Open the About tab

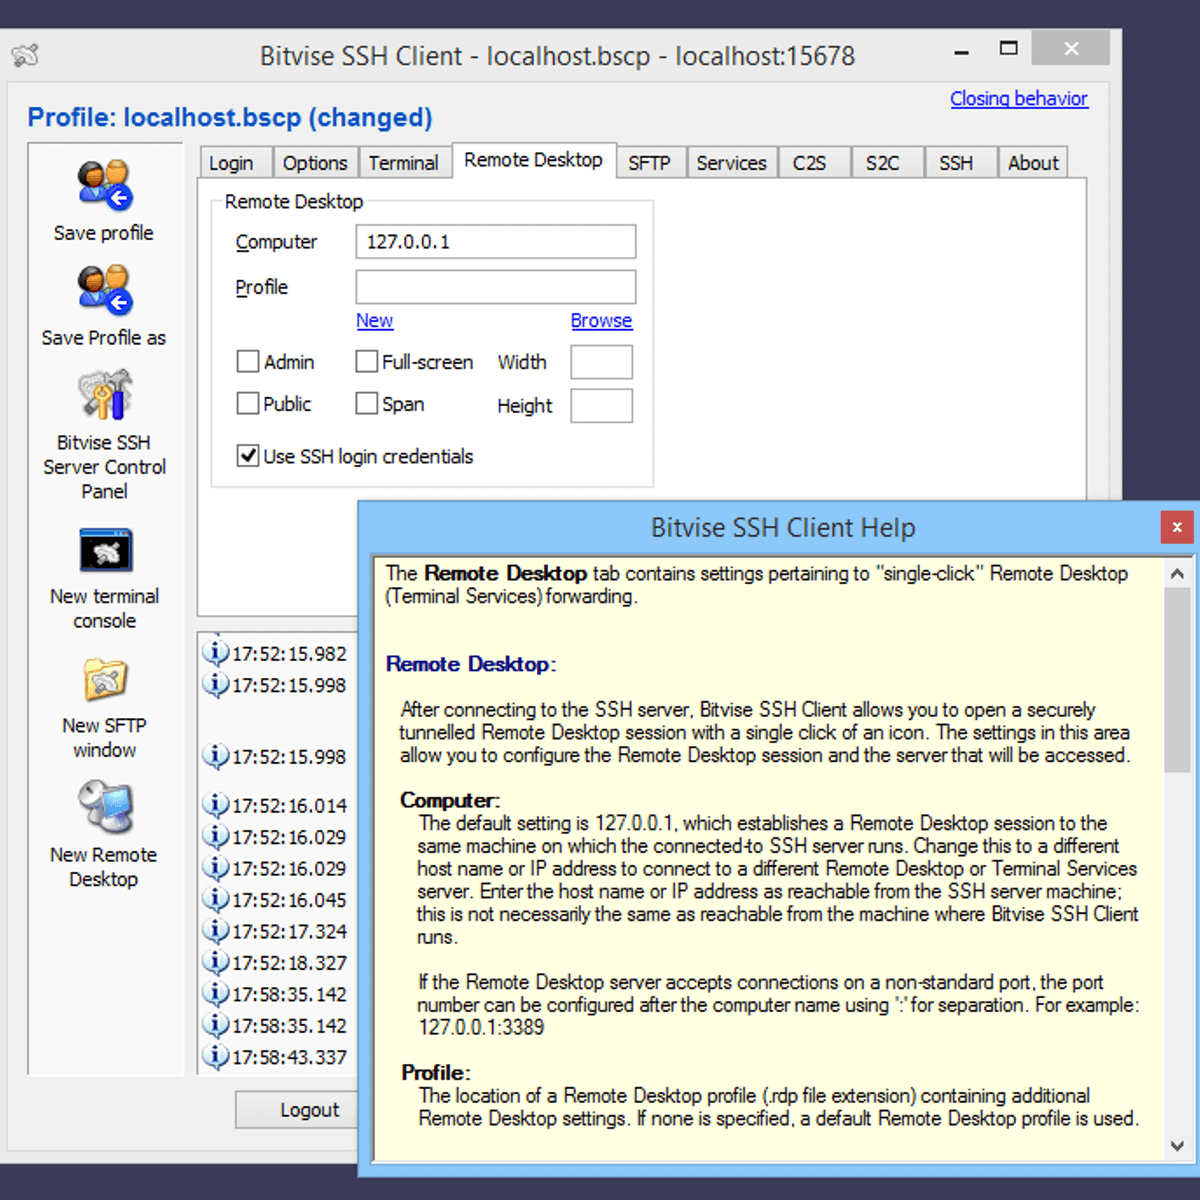tap(1033, 163)
